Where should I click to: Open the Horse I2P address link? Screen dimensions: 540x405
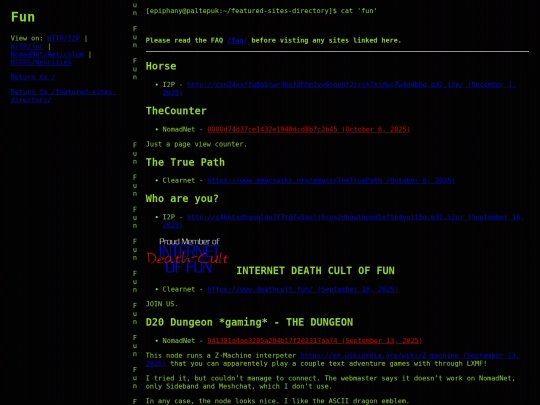339,89
